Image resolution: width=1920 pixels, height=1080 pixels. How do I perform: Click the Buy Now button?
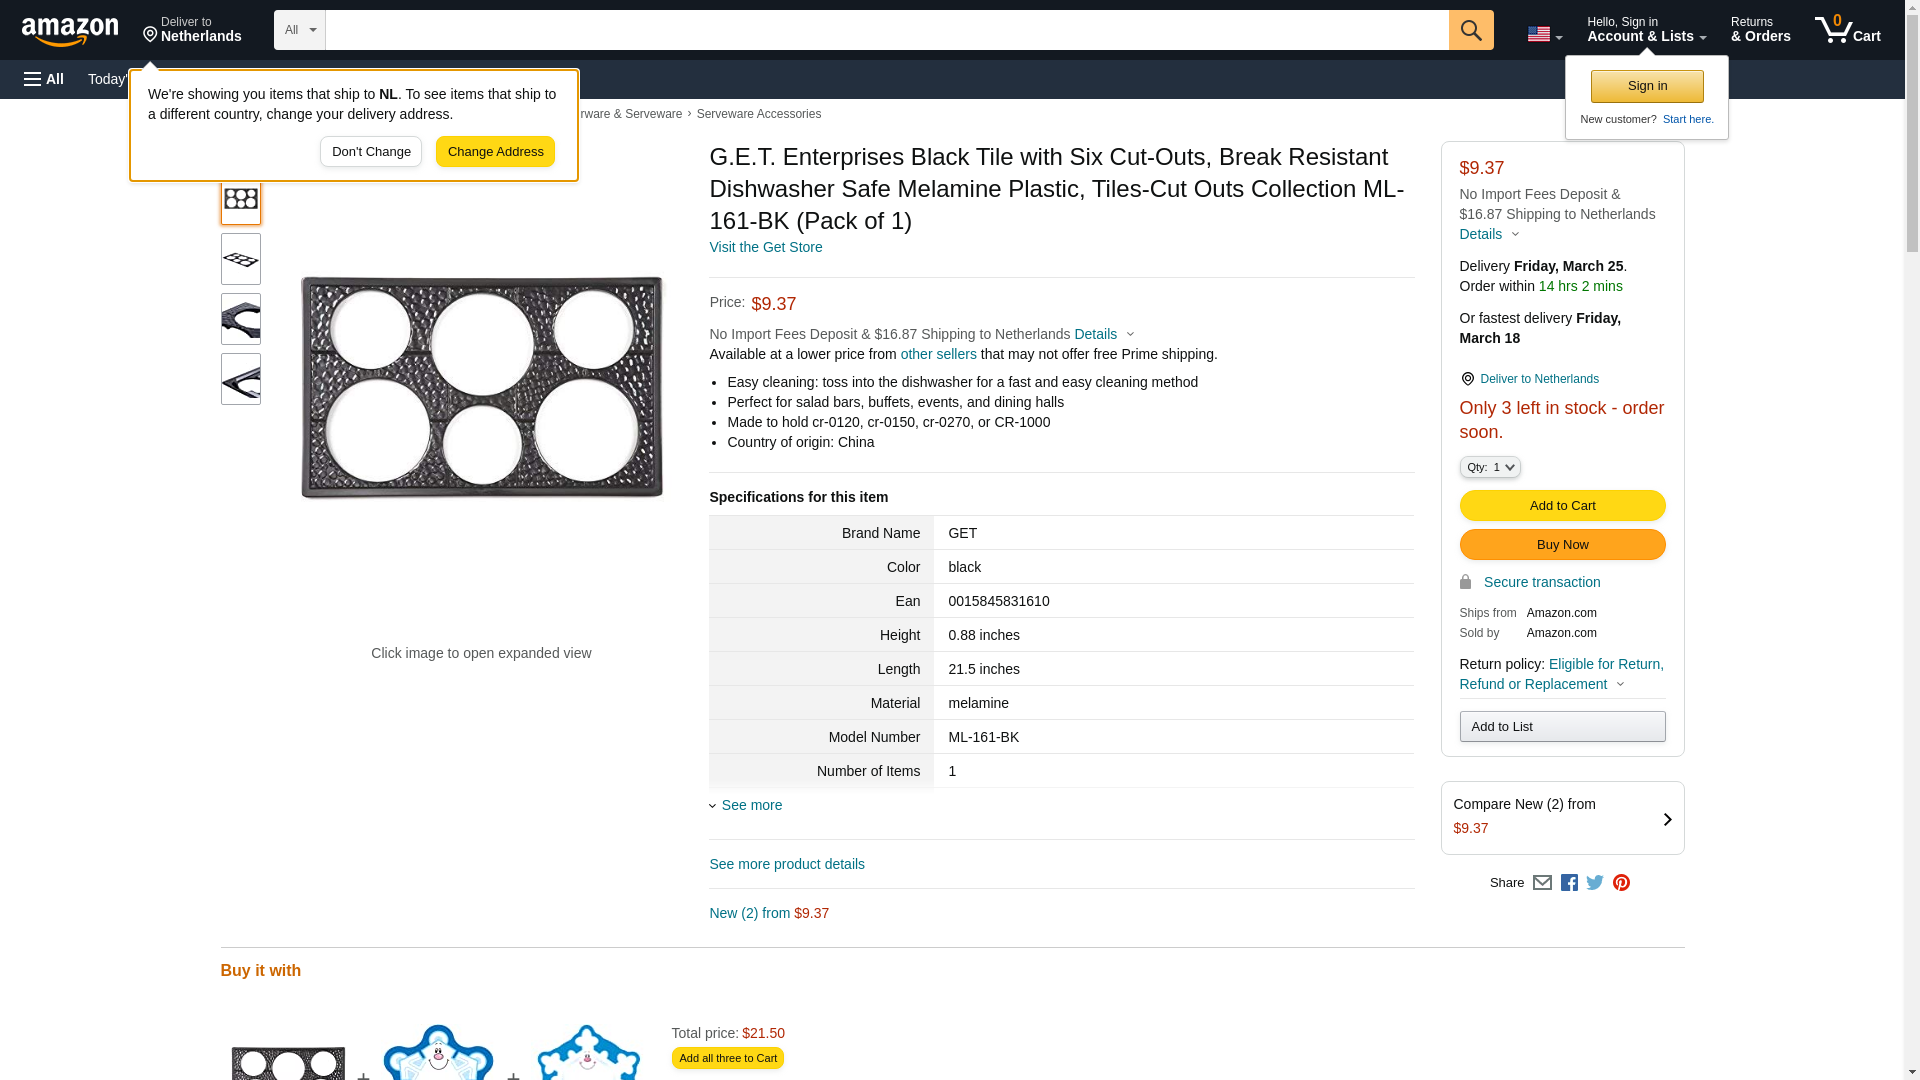click(1562, 544)
